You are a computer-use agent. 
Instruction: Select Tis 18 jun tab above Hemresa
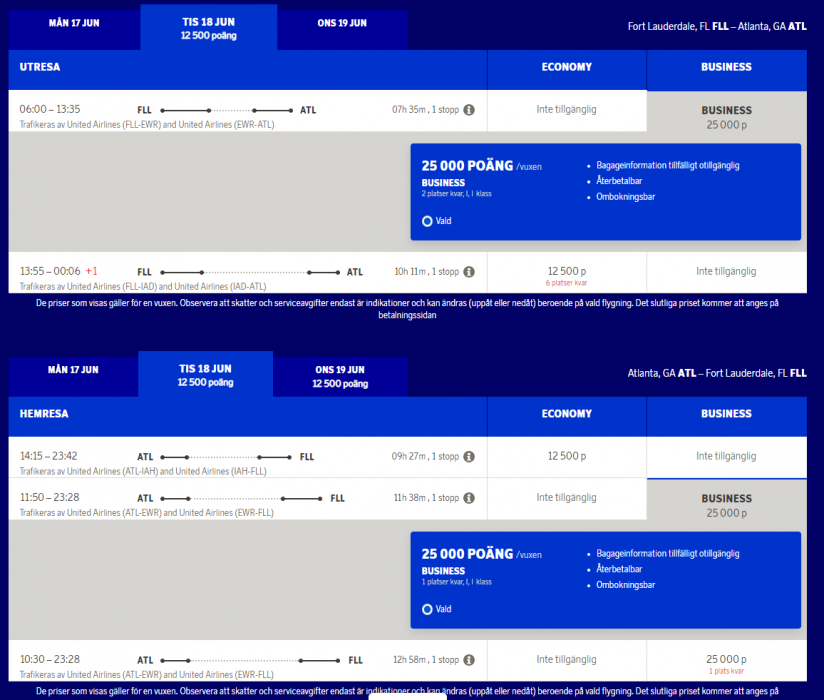click(x=205, y=376)
